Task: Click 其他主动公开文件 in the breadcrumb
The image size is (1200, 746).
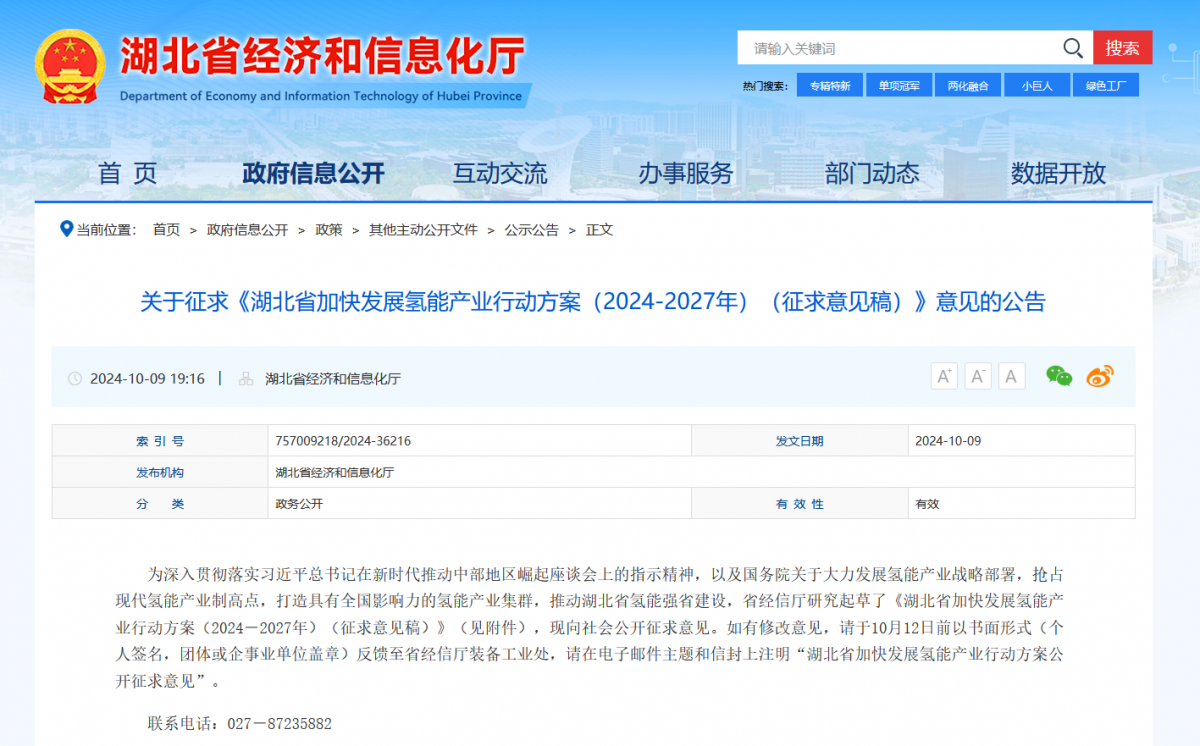Action: tap(423, 230)
